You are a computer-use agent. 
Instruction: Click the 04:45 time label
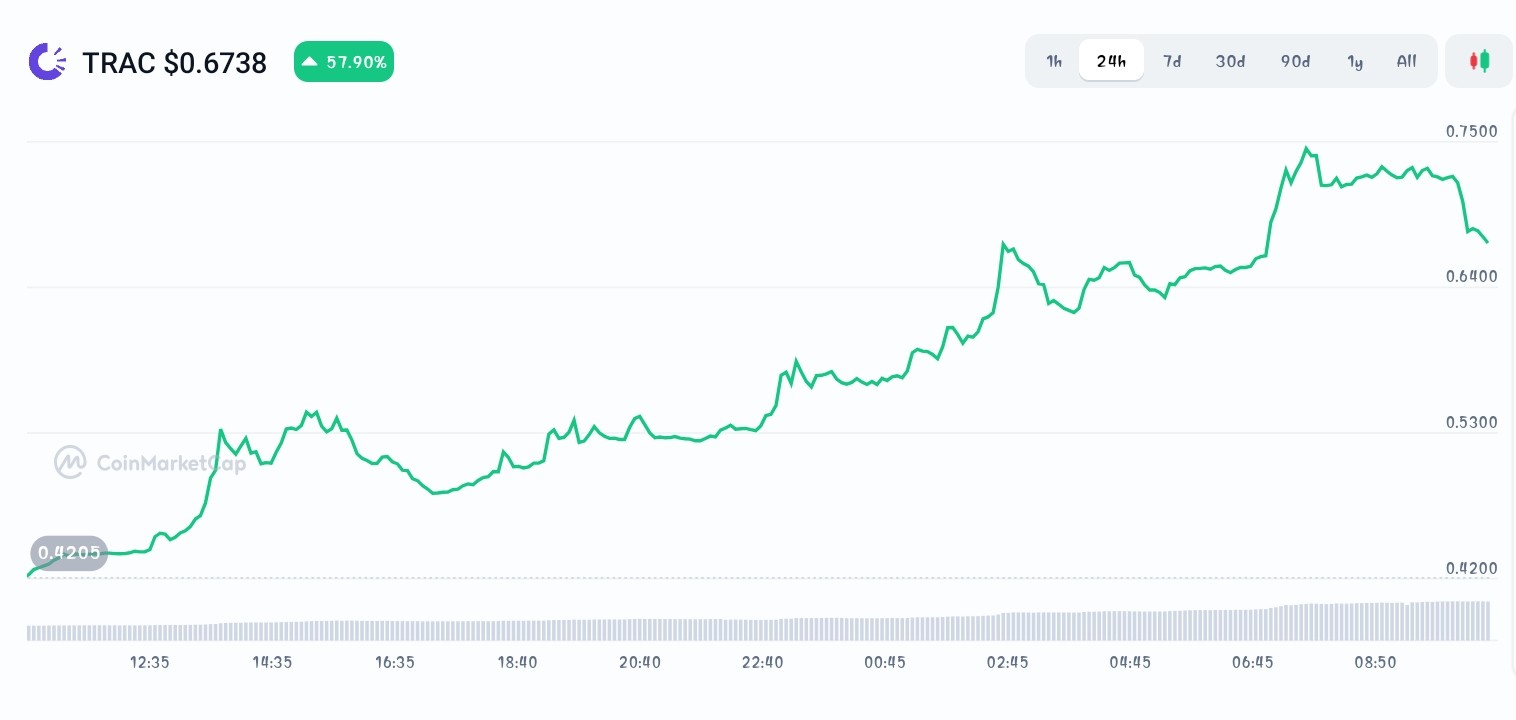point(1130,662)
